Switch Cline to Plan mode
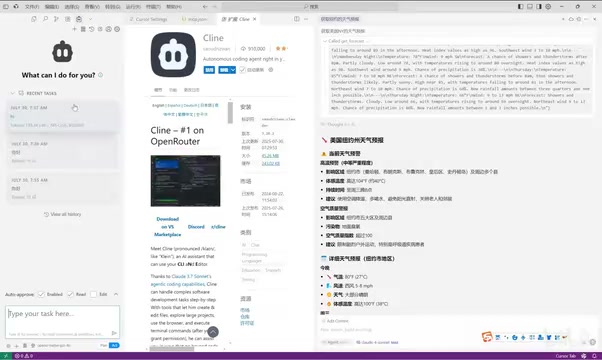 [x=103, y=345]
